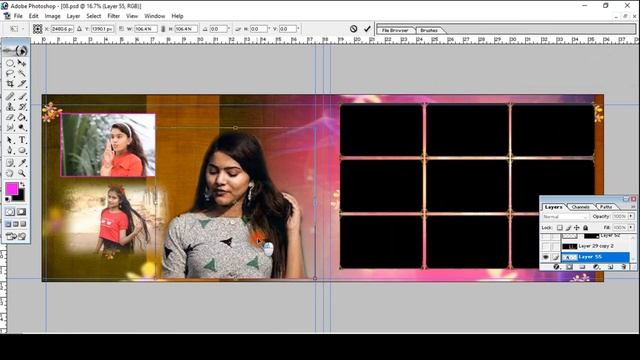
Task: Delete layer with the trash icon
Action: 623,267
